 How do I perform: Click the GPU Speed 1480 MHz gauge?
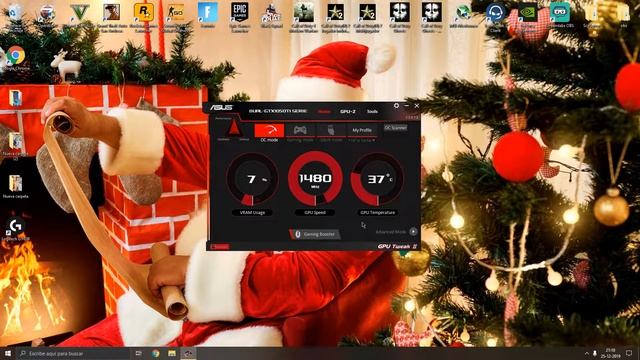click(x=315, y=179)
